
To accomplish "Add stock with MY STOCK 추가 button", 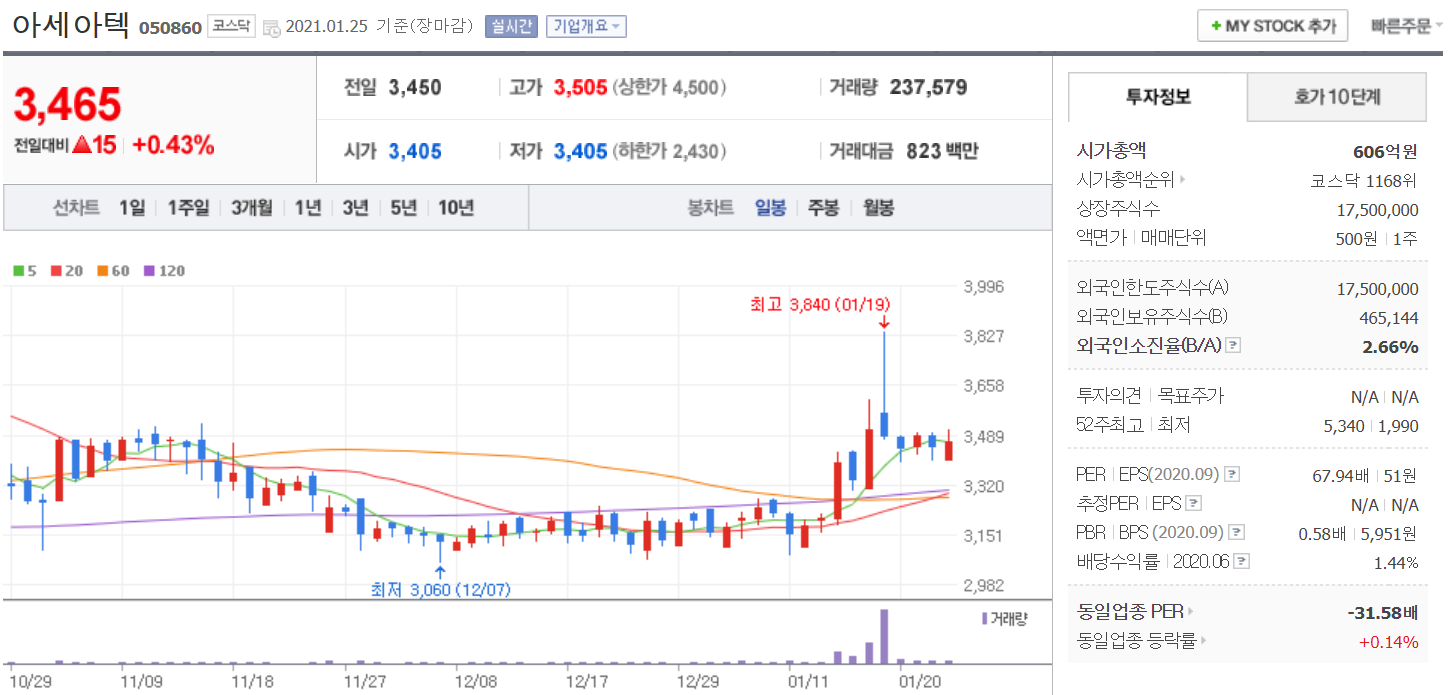I will pyautogui.click(x=1272, y=26).
